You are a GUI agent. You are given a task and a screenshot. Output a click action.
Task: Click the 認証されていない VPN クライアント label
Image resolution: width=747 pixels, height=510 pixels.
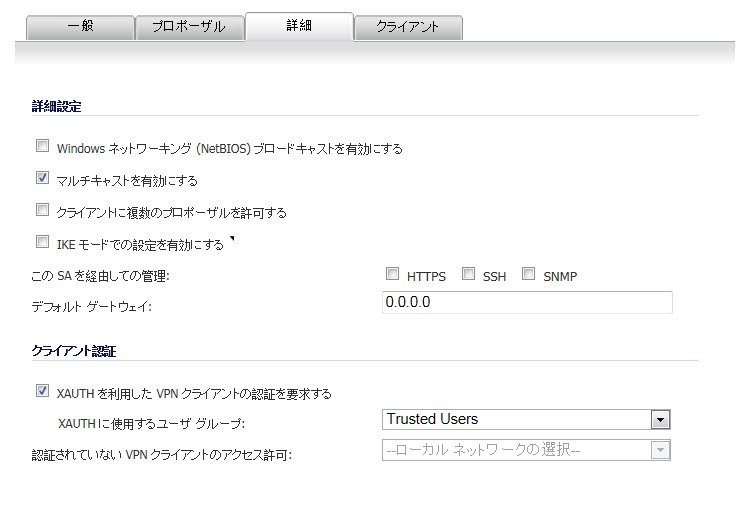[x=162, y=455]
